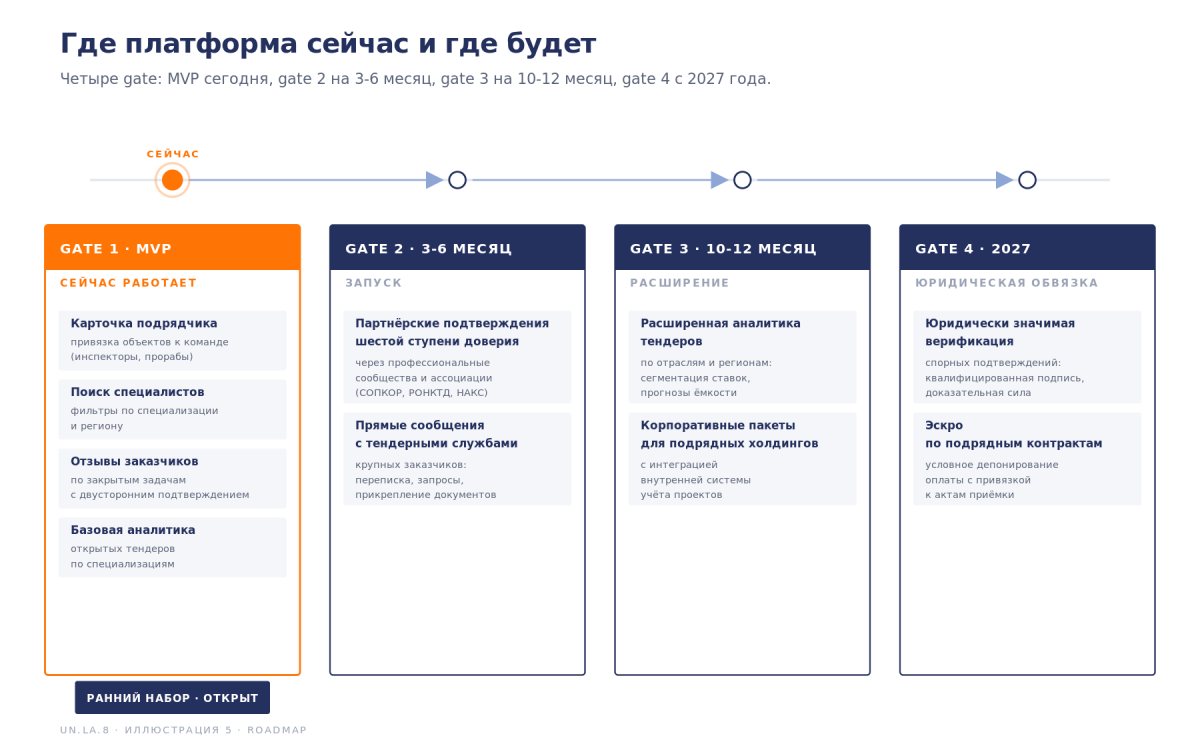Click the Gate 3 timeline circle marker
The width and height of the screenshot is (1200, 750).
click(742, 180)
